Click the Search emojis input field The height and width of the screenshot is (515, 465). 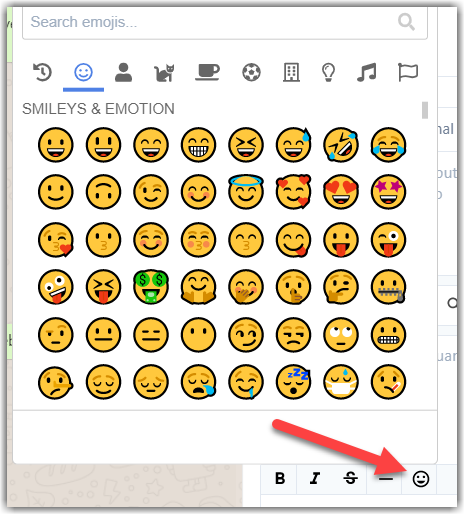click(x=225, y=23)
